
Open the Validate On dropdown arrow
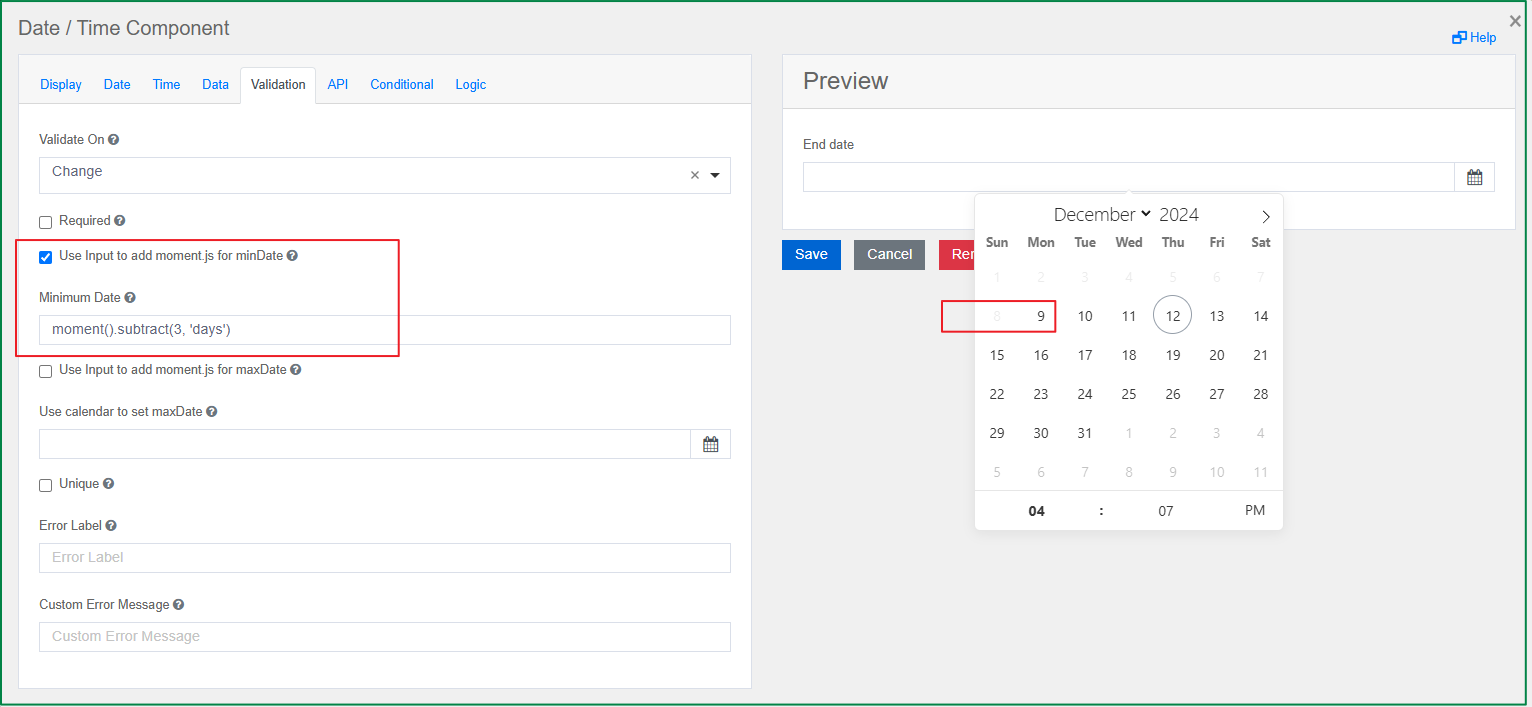pyautogui.click(x=715, y=175)
